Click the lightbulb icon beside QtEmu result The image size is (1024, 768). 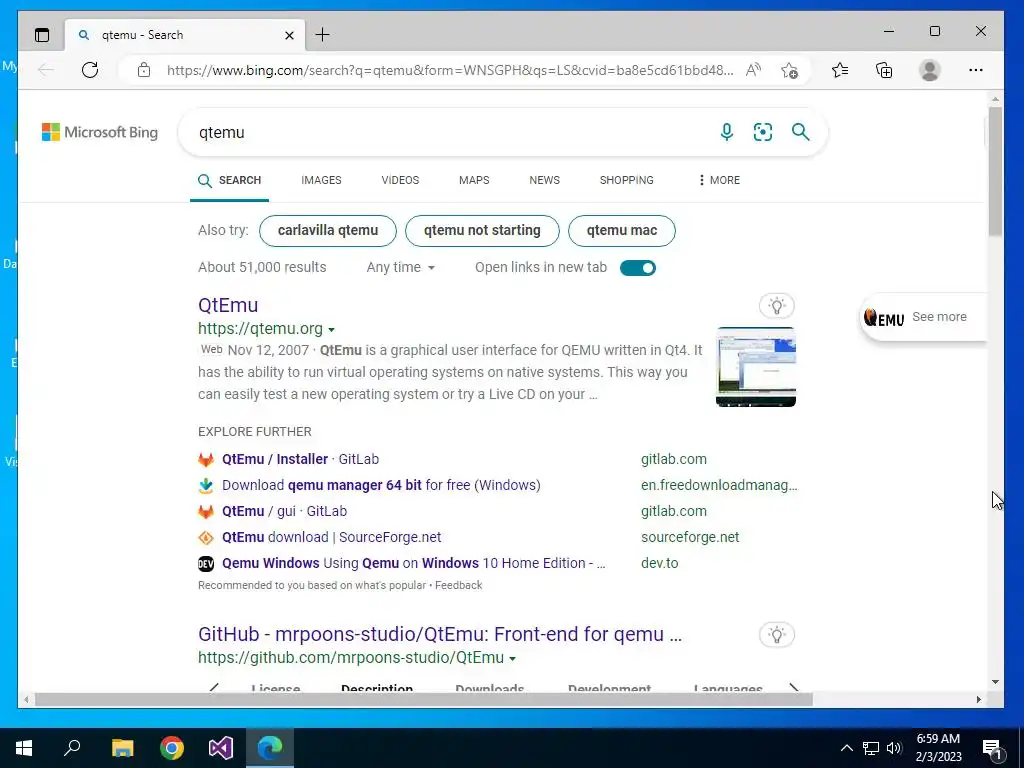[776, 306]
